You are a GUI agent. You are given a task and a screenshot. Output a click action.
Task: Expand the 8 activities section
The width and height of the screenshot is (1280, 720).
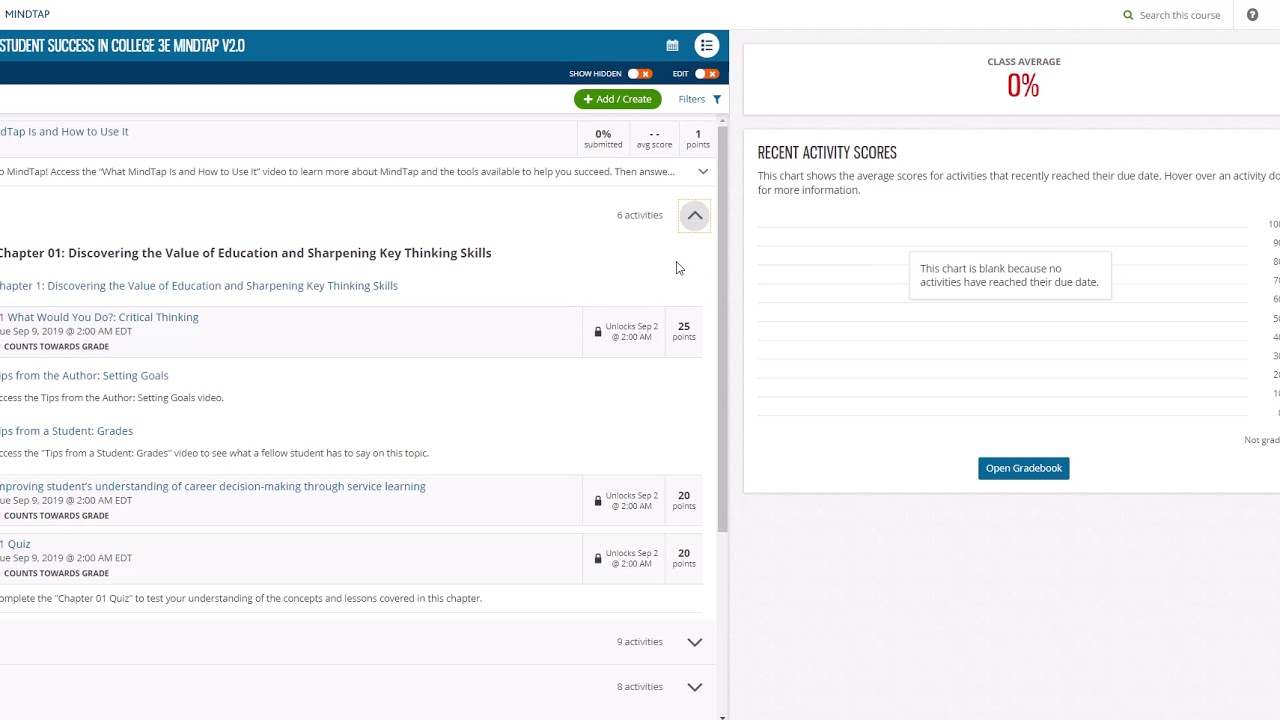[x=695, y=687]
